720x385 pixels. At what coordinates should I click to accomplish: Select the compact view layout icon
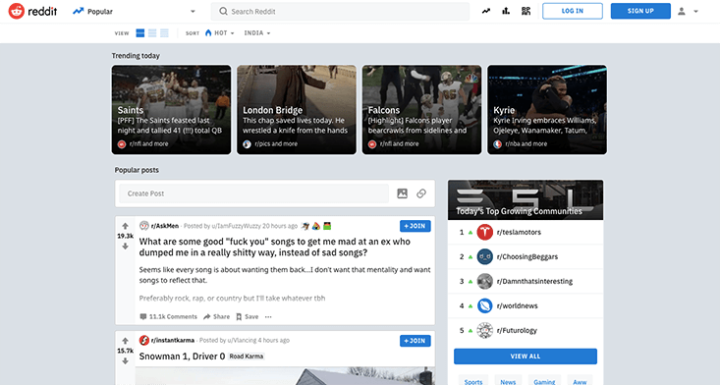point(164,33)
